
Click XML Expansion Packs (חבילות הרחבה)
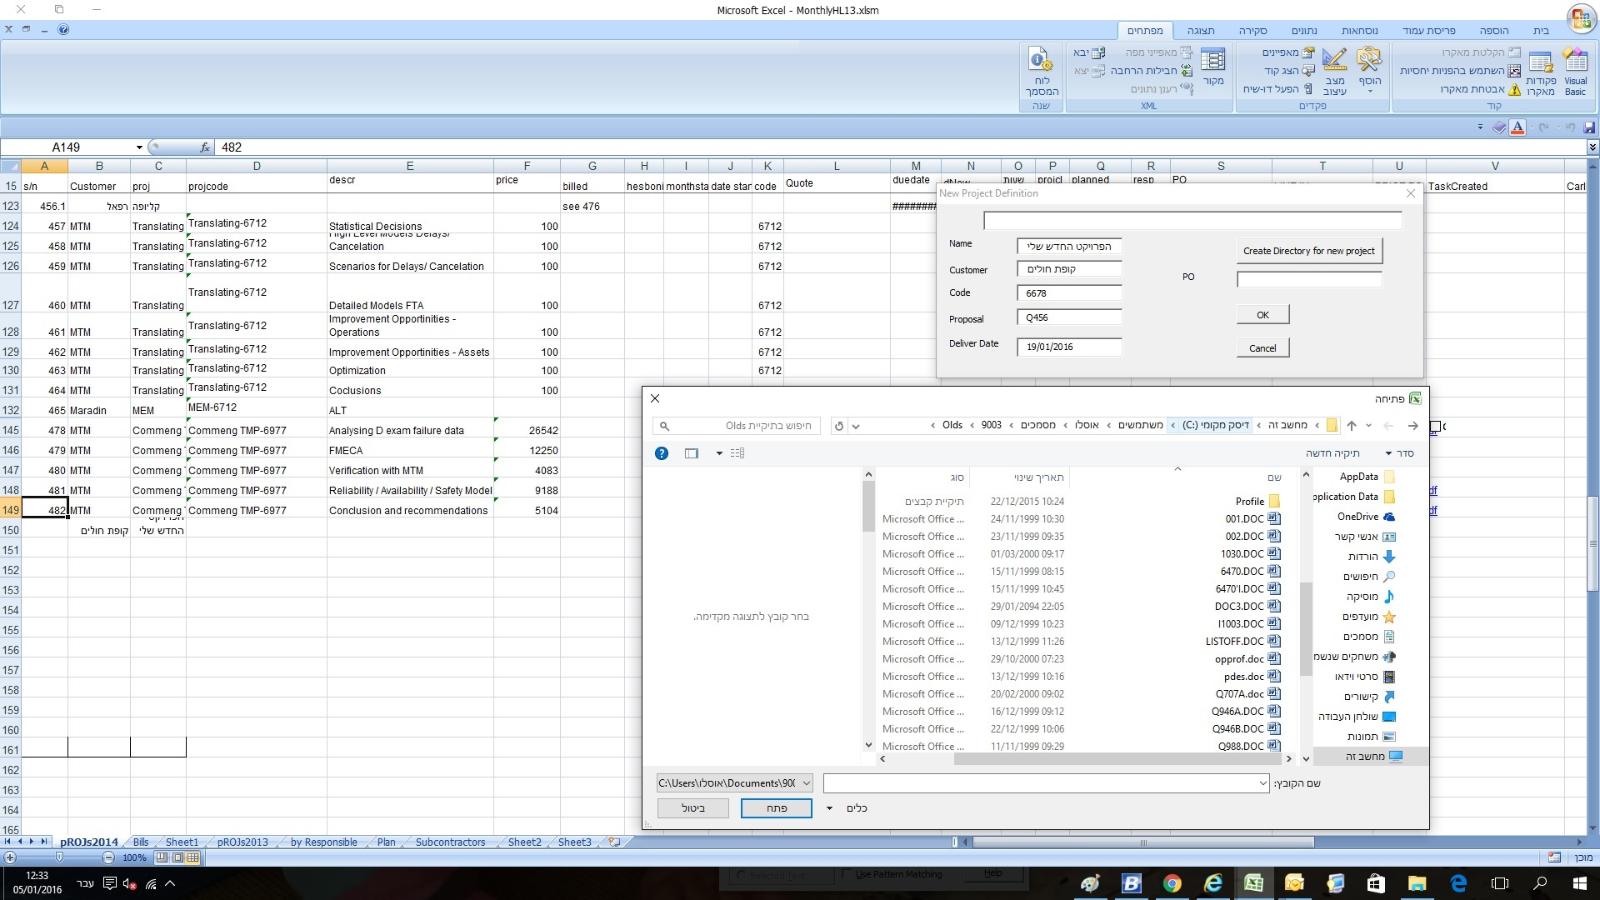tap(1151, 71)
